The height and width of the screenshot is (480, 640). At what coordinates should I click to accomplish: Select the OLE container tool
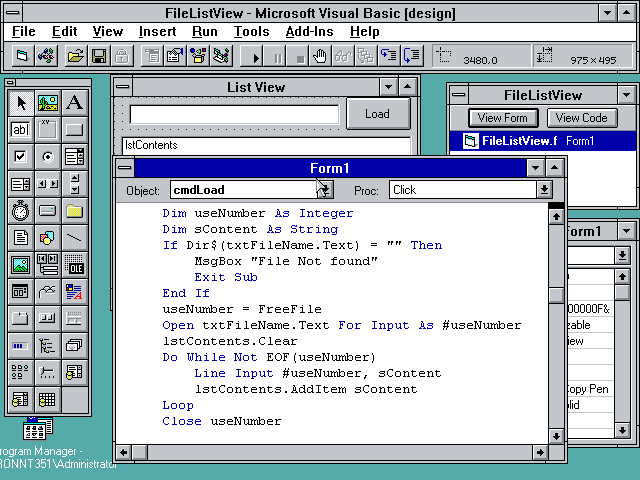[x=75, y=264]
